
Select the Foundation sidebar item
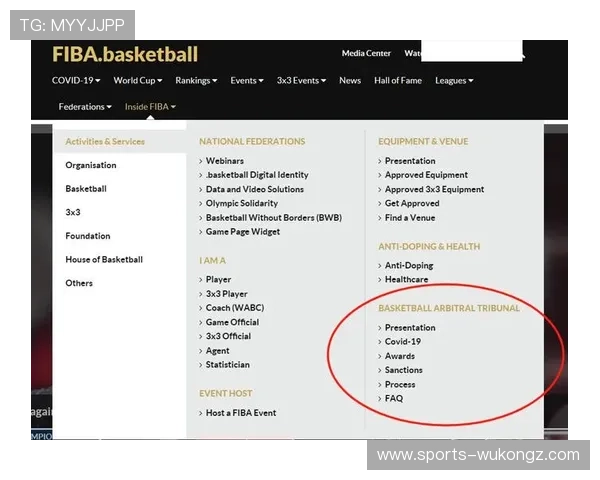(x=88, y=236)
